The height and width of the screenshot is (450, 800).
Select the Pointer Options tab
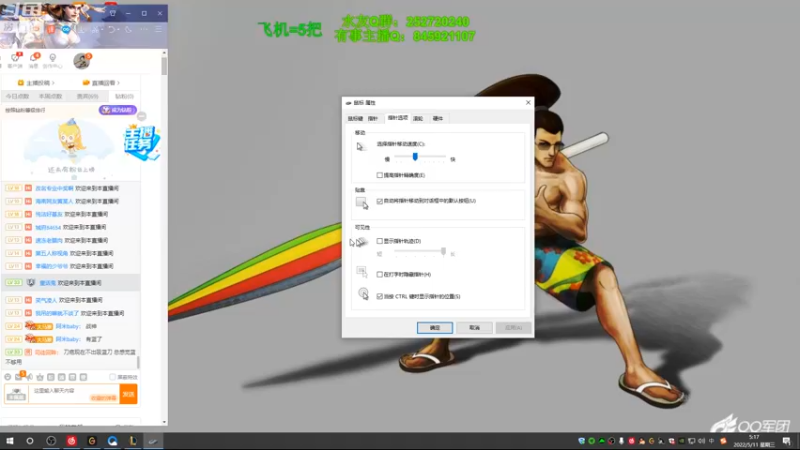397,118
